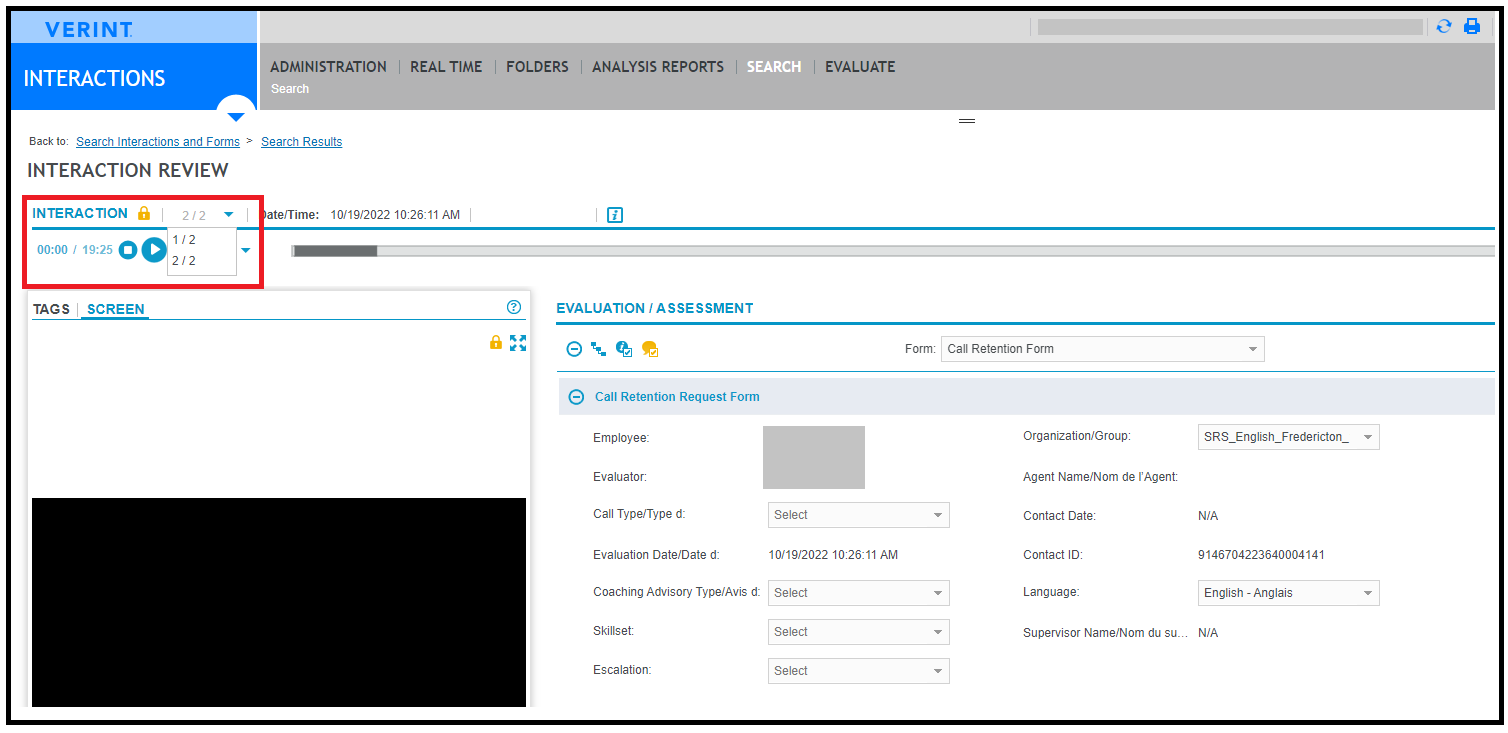Click the yellow comments icon in evaluation toolbar

coord(650,349)
